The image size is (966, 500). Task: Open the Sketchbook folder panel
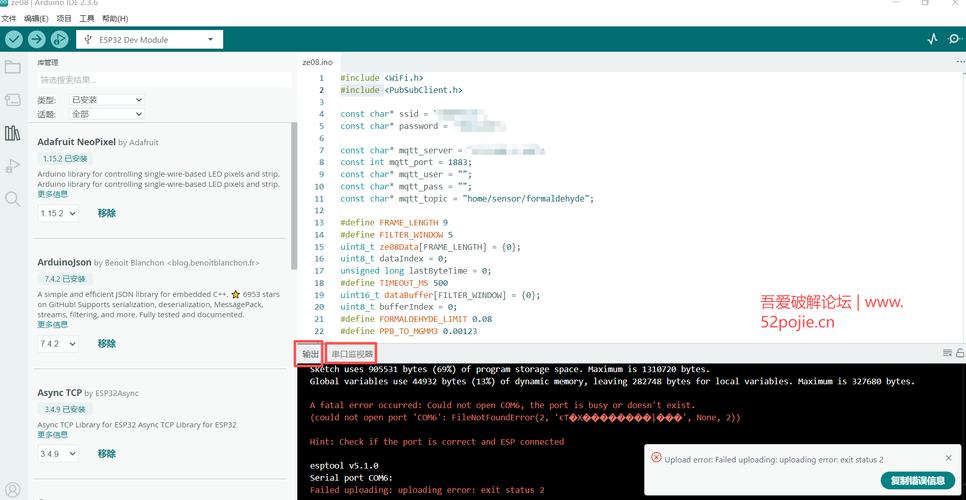pyautogui.click(x=13, y=67)
